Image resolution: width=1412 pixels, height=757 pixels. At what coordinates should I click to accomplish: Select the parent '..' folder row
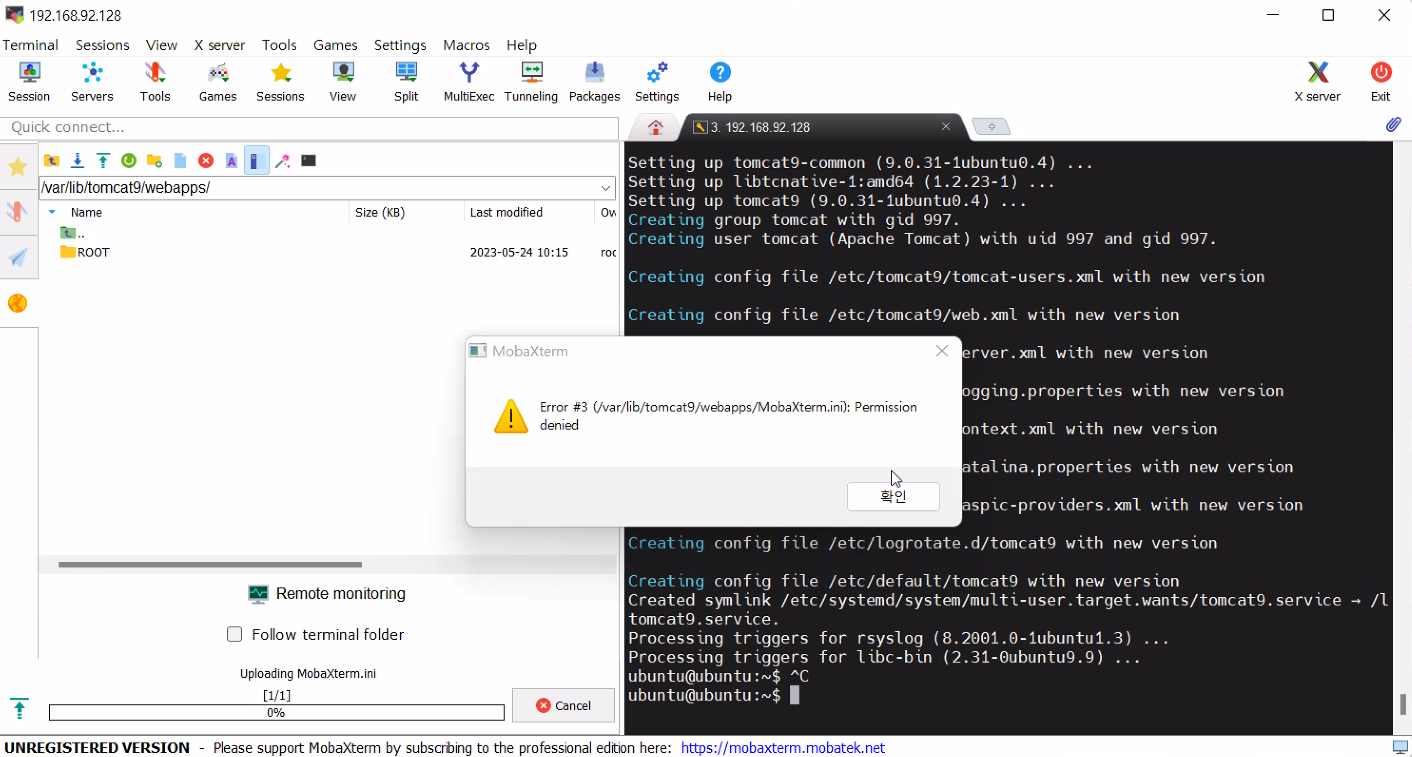coord(329,233)
